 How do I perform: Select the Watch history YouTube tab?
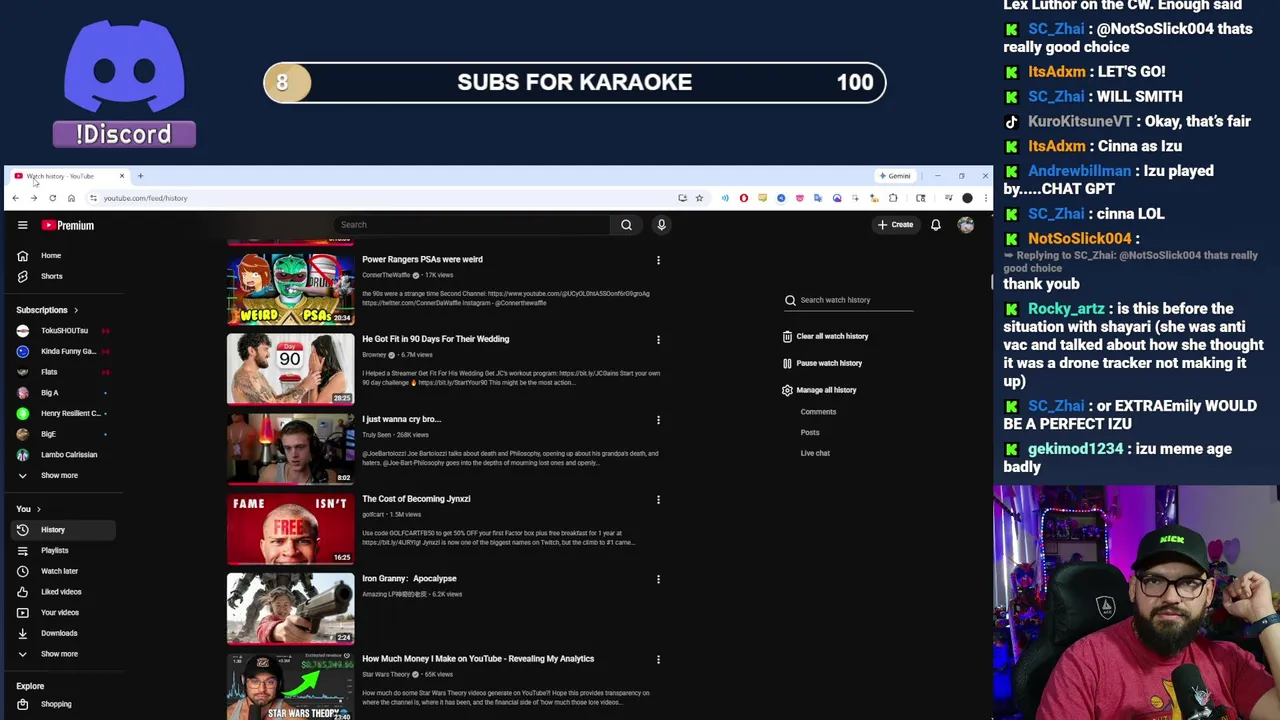pyautogui.click(x=68, y=176)
